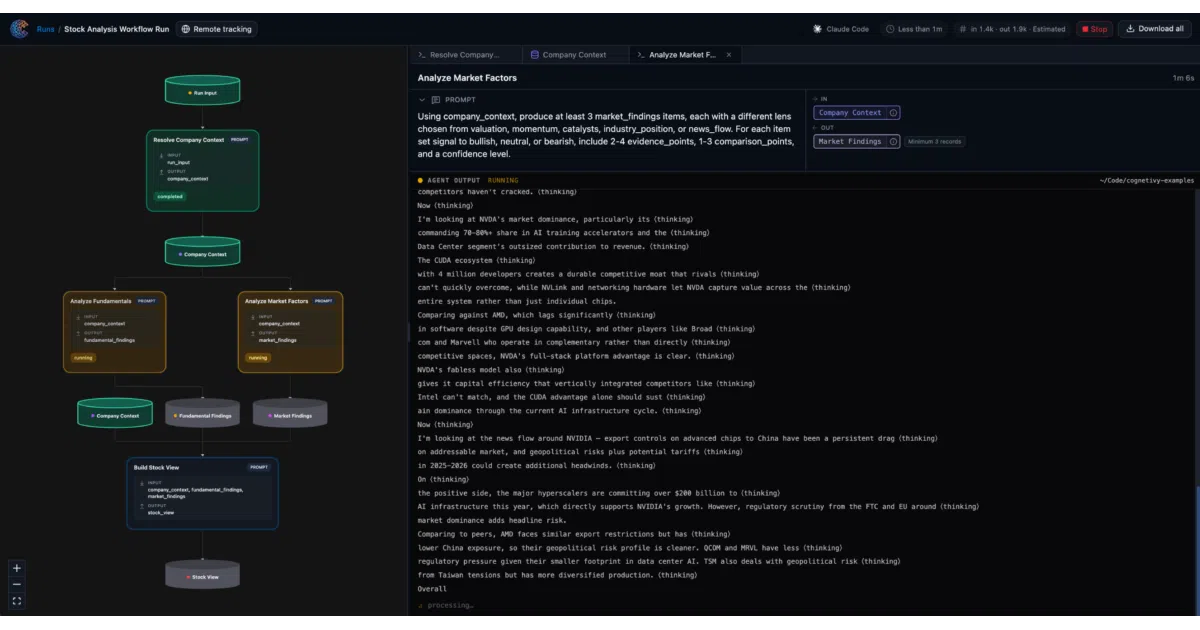
Task: Click the ~/Code/cognetivy-examples path label
Action: [1146, 180]
